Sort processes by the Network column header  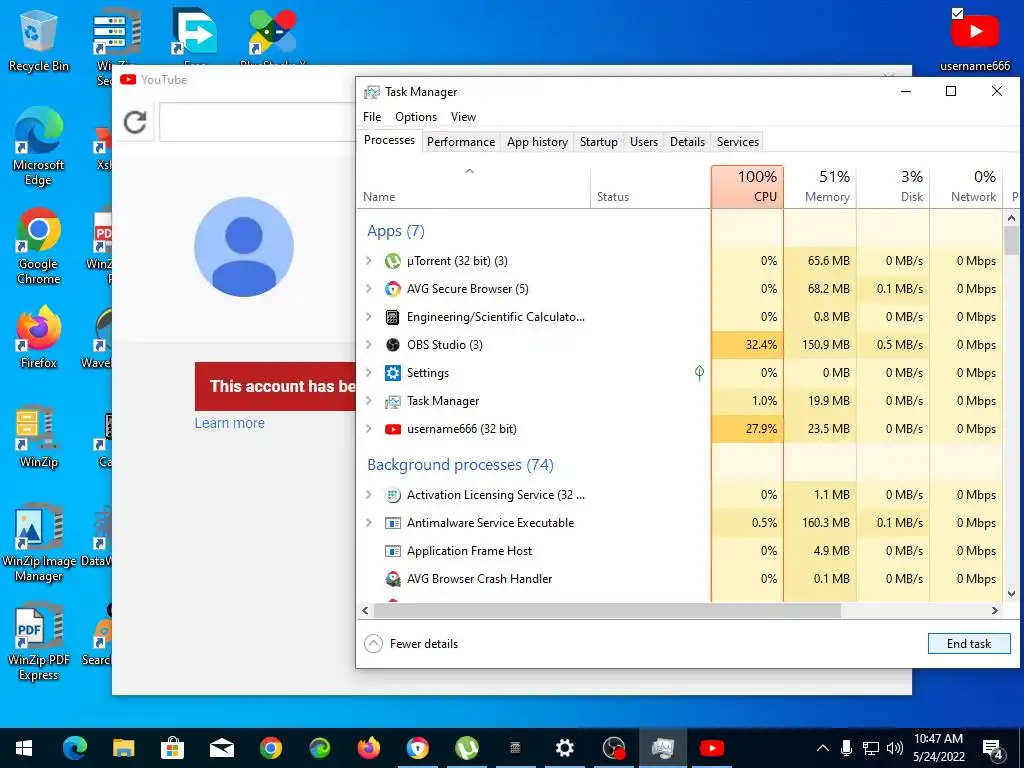click(x=967, y=187)
